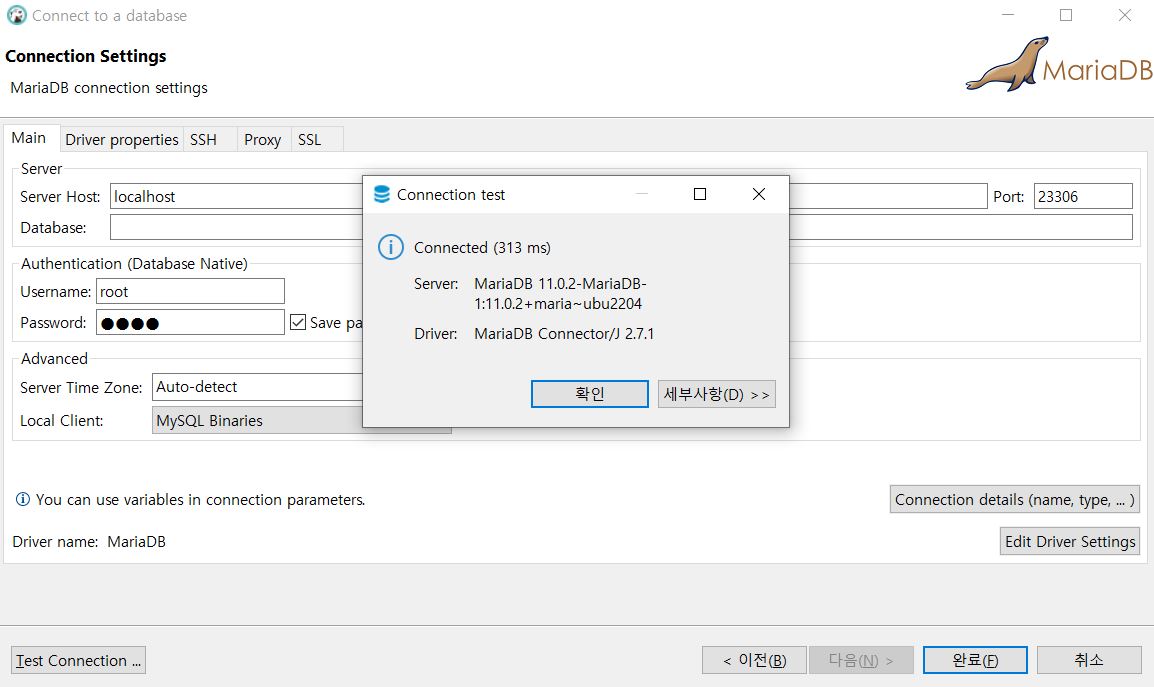The image size is (1154, 687).
Task: Open Connection details (name, type, ...)
Action: click(x=1015, y=499)
